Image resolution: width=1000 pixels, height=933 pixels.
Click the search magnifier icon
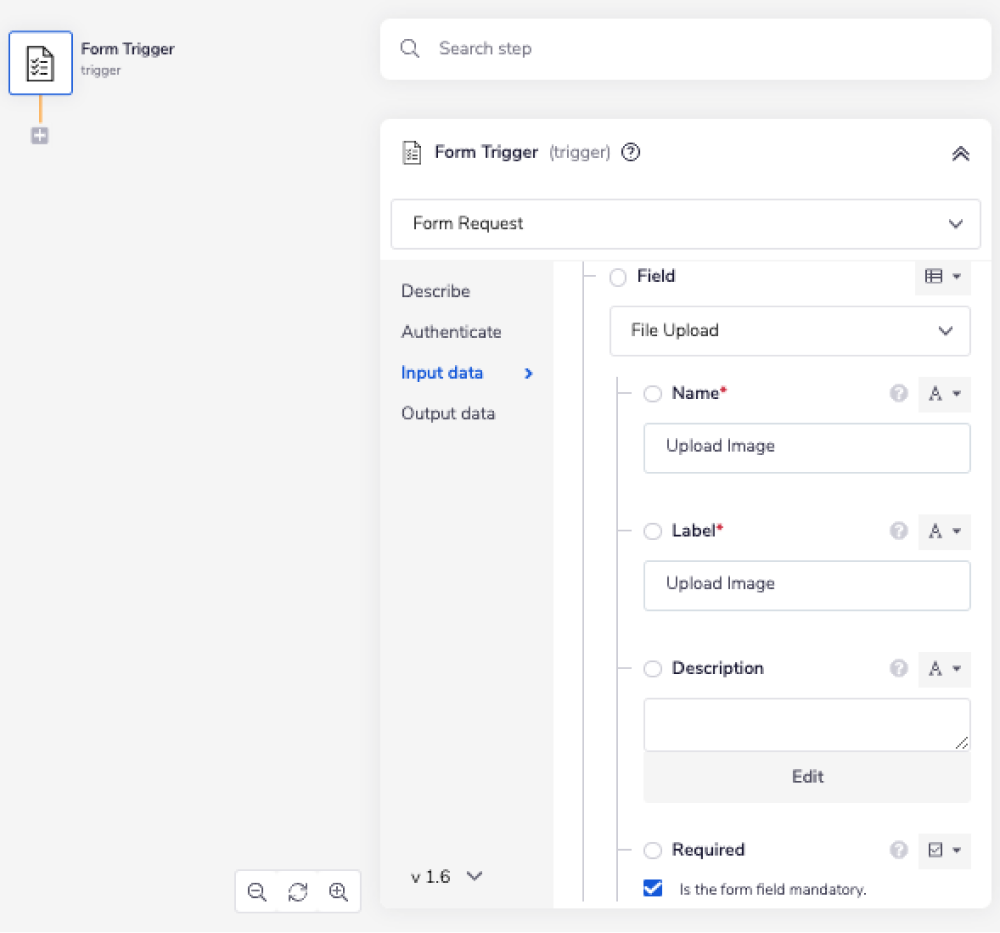point(410,48)
